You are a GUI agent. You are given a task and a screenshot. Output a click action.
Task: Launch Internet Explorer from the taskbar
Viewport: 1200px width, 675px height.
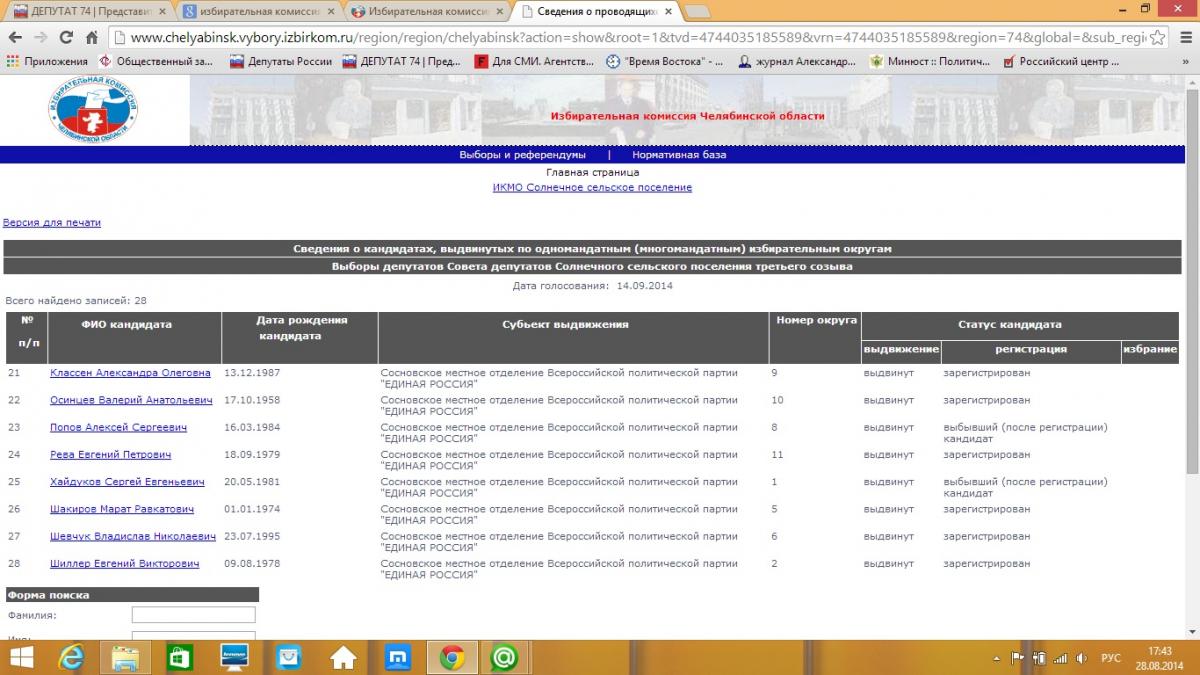click(72, 657)
